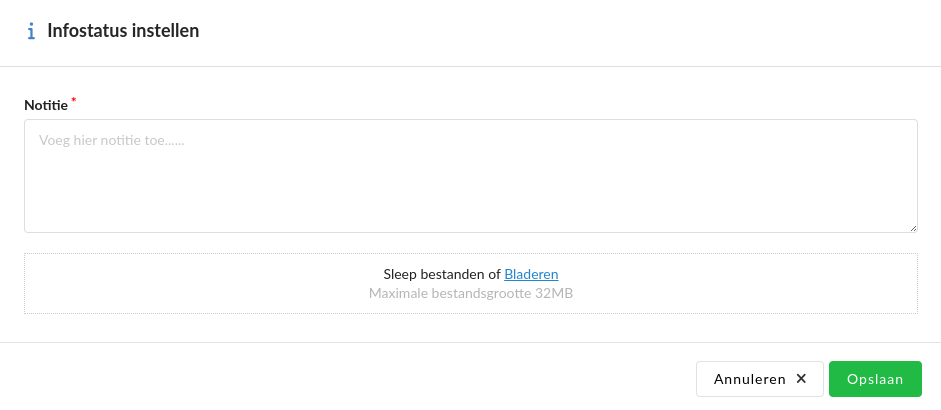941x410 pixels.
Task: Open the Bladeren file browse link
Action: click(531, 274)
